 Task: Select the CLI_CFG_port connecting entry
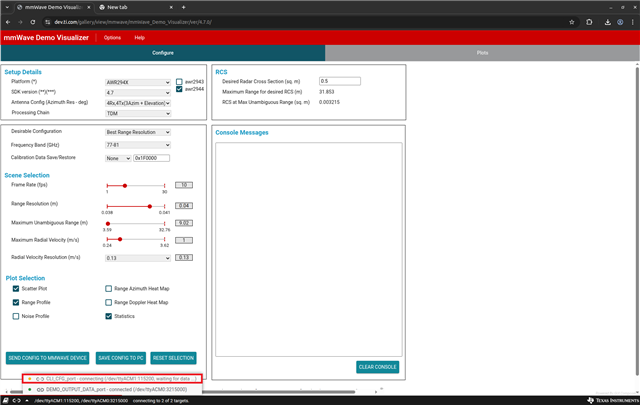[112, 379]
